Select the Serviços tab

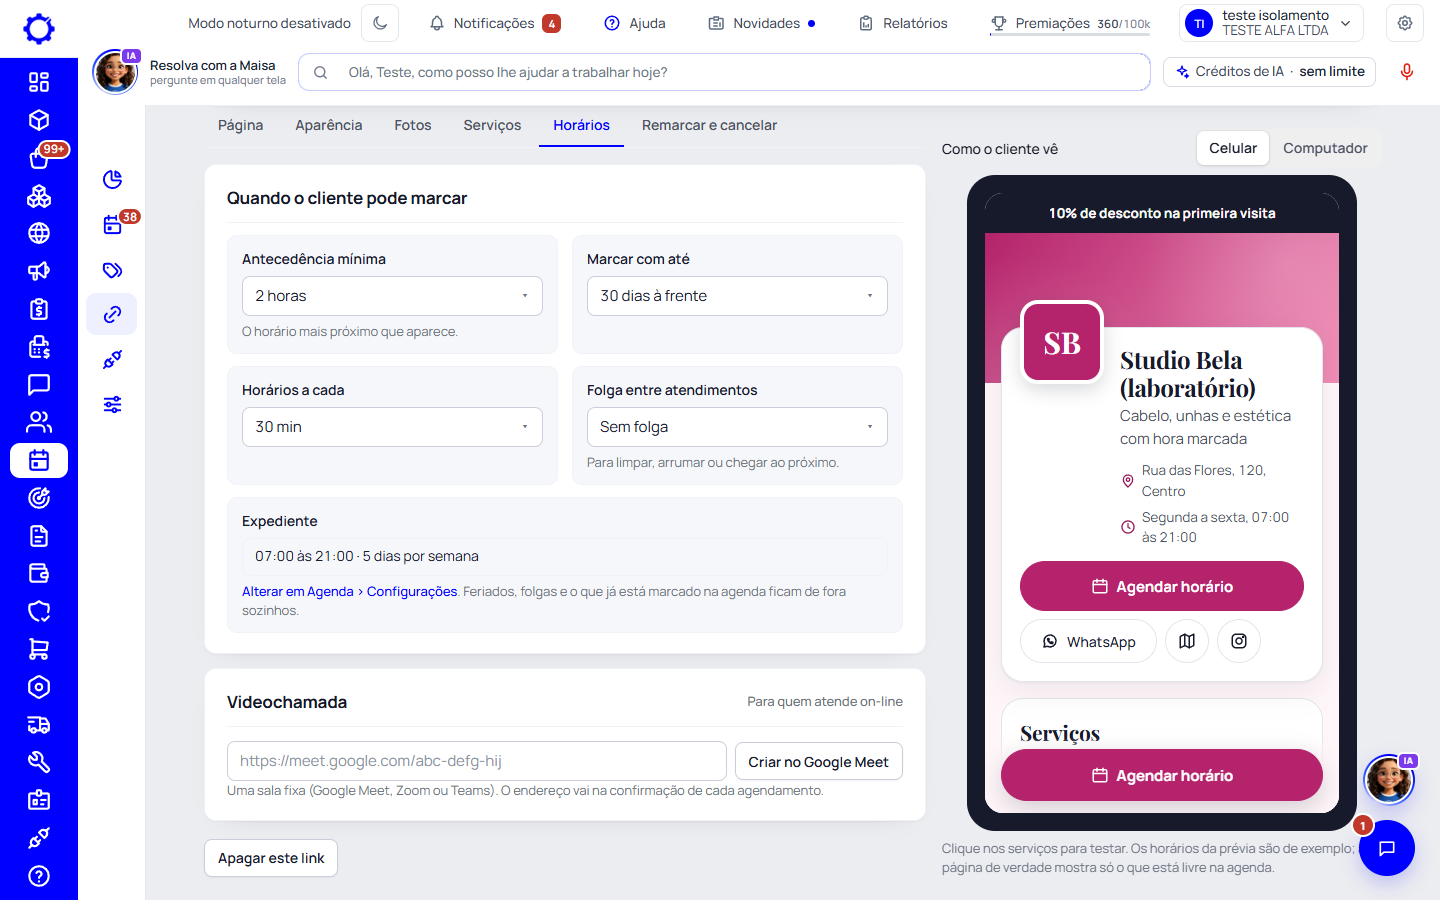pyautogui.click(x=492, y=125)
